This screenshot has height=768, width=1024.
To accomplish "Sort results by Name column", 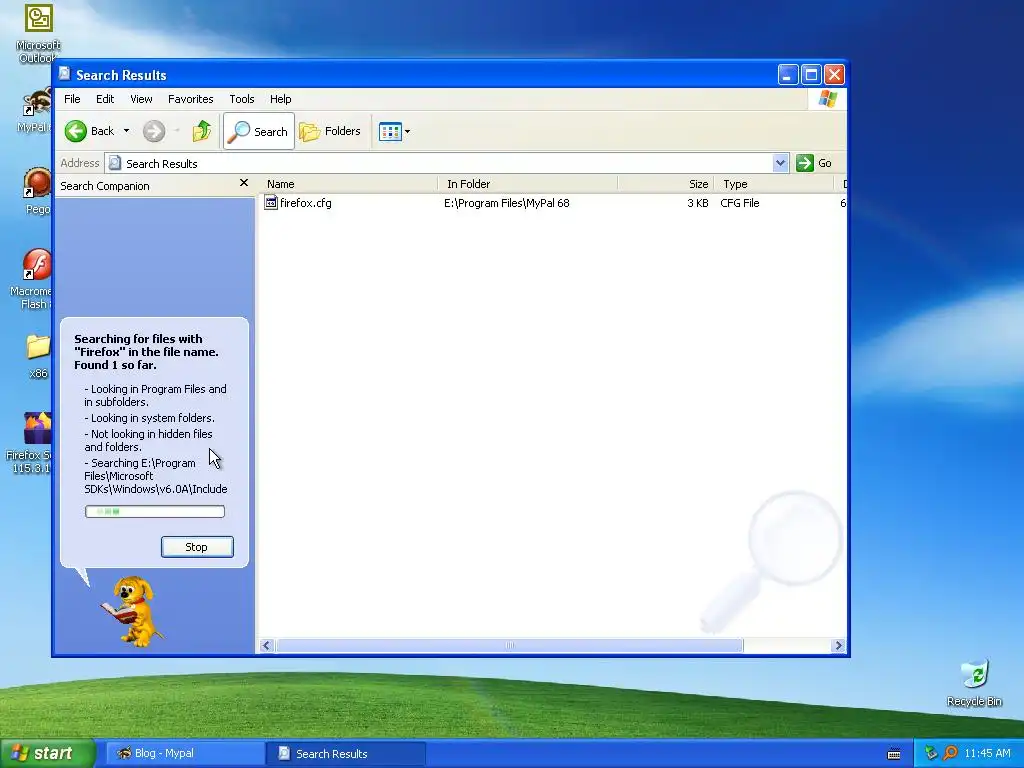I will click(x=349, y=184).
